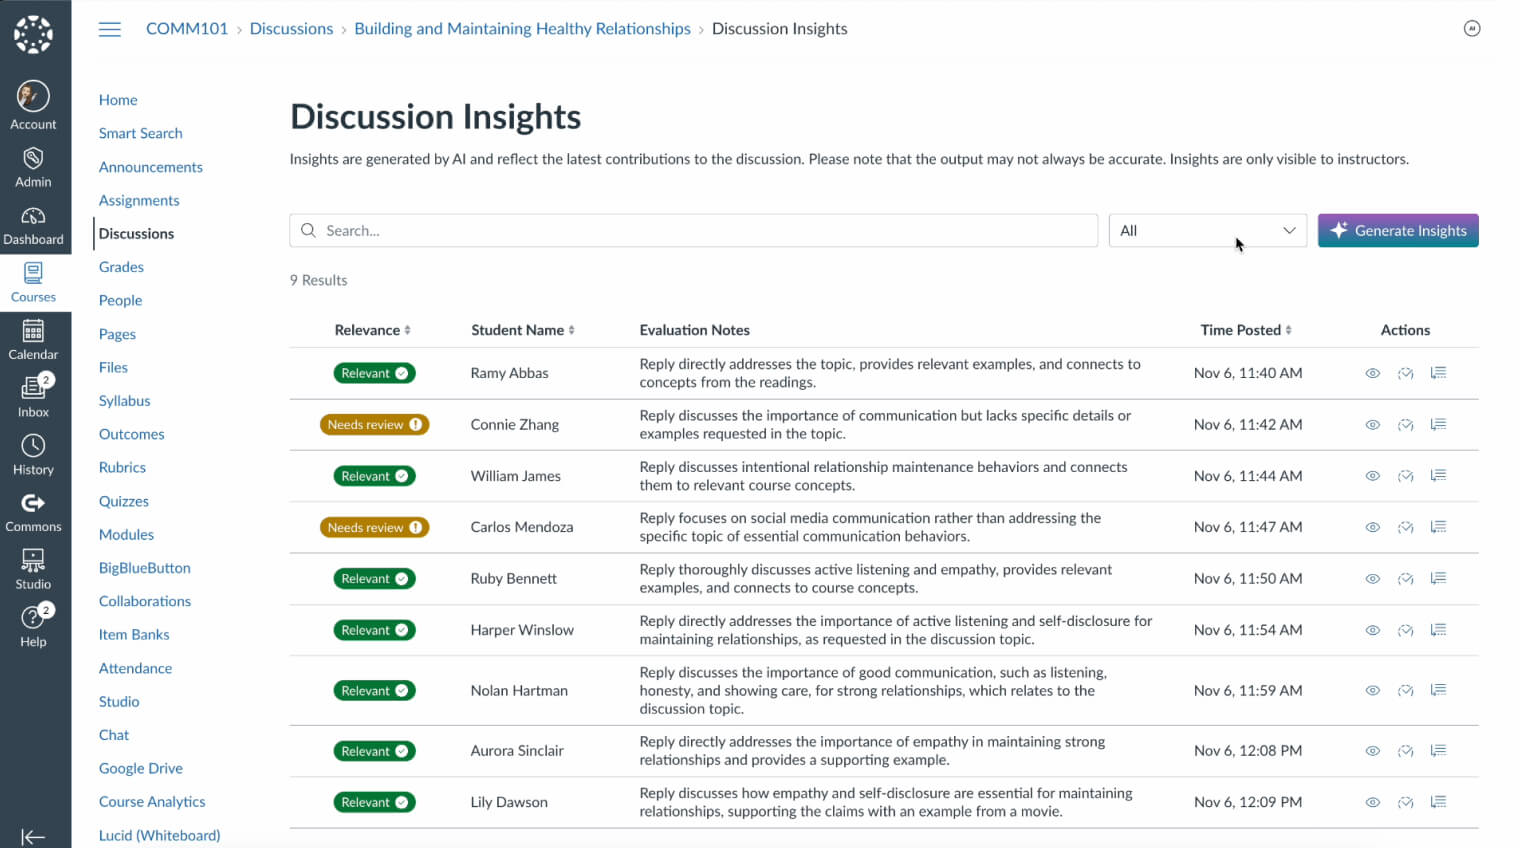Click the insights Search input field
Screen dimensions: 1520x848
[700, 231]
